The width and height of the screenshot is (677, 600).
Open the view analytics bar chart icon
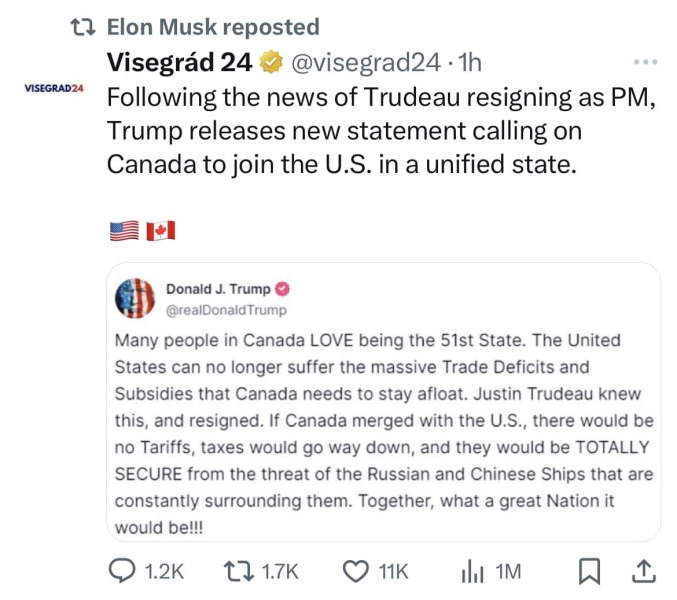pyautogui.click(x=472, y=570)
